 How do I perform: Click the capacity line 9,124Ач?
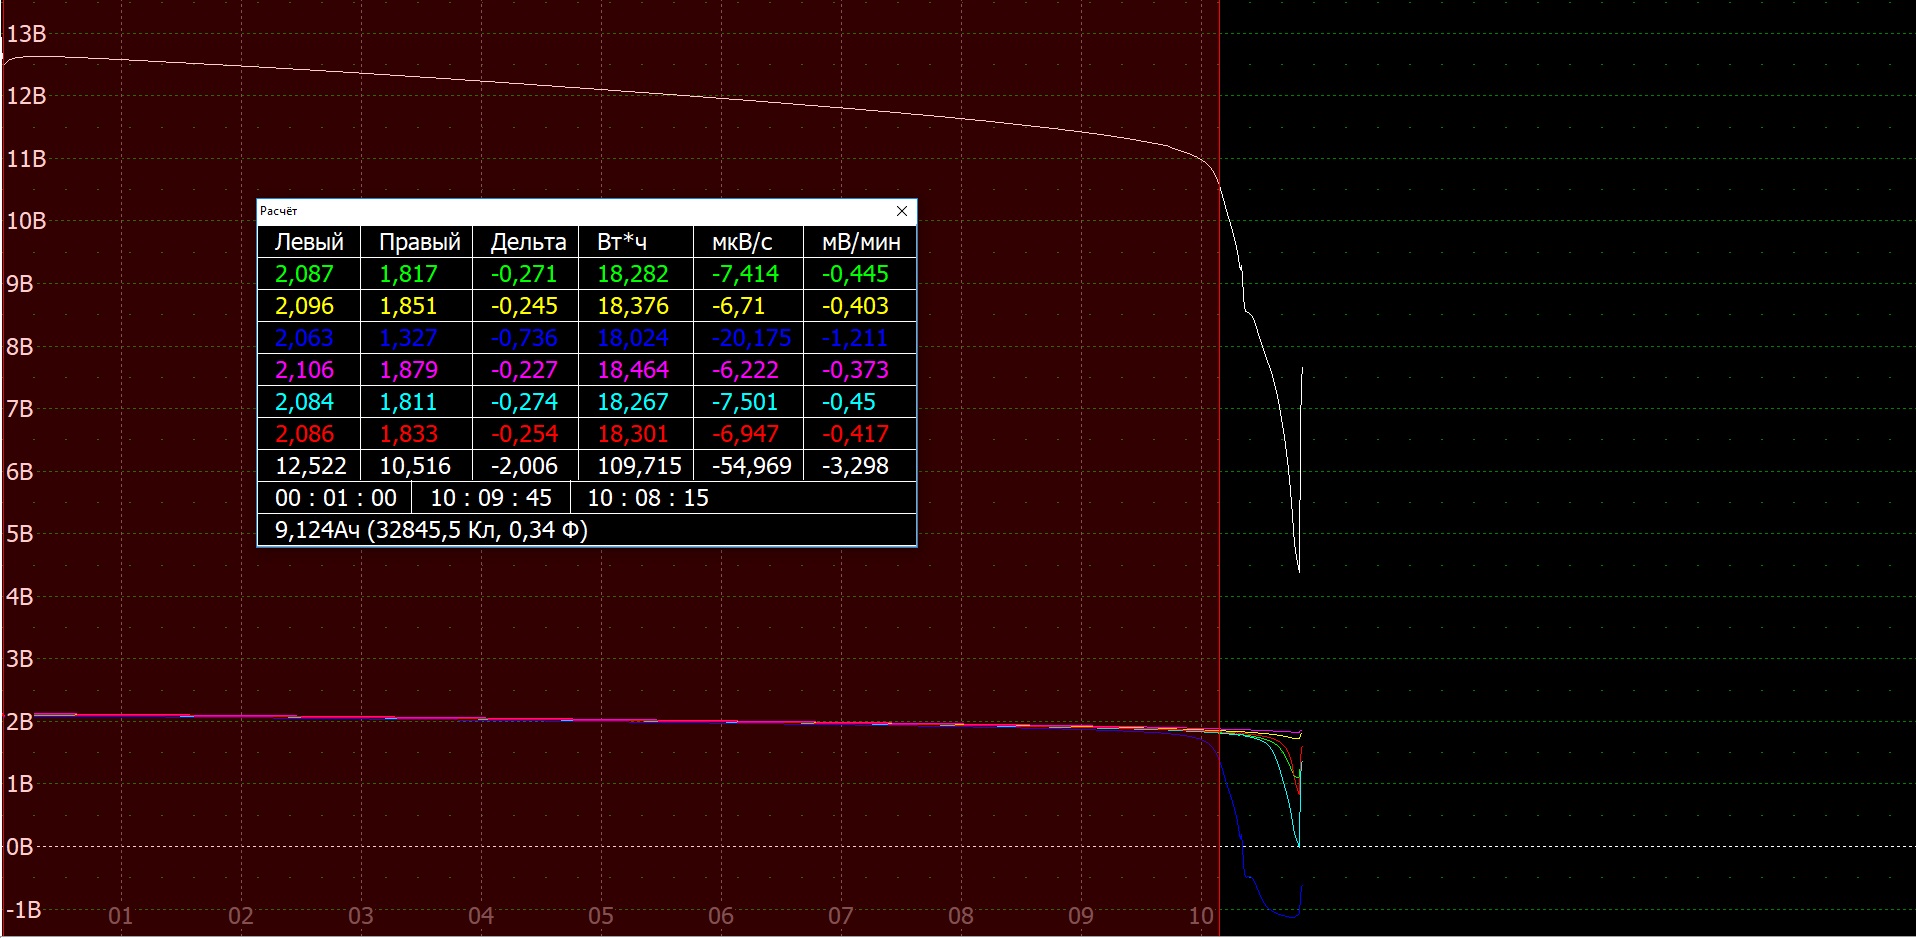pos(431,530)
